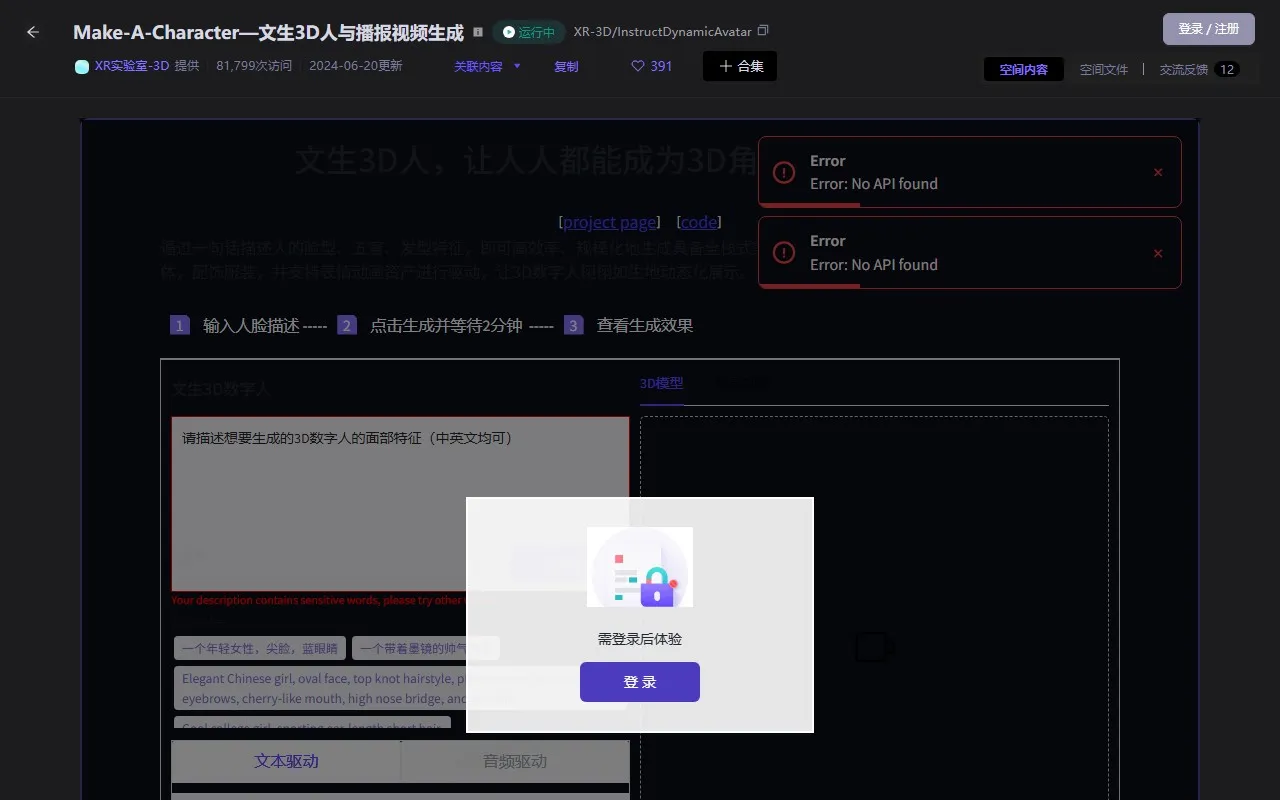Image resolution: width=1280 pixels, height=800 pixels.
Task: Switch to the 音频驱动 tab
Action: pos(514,761)
